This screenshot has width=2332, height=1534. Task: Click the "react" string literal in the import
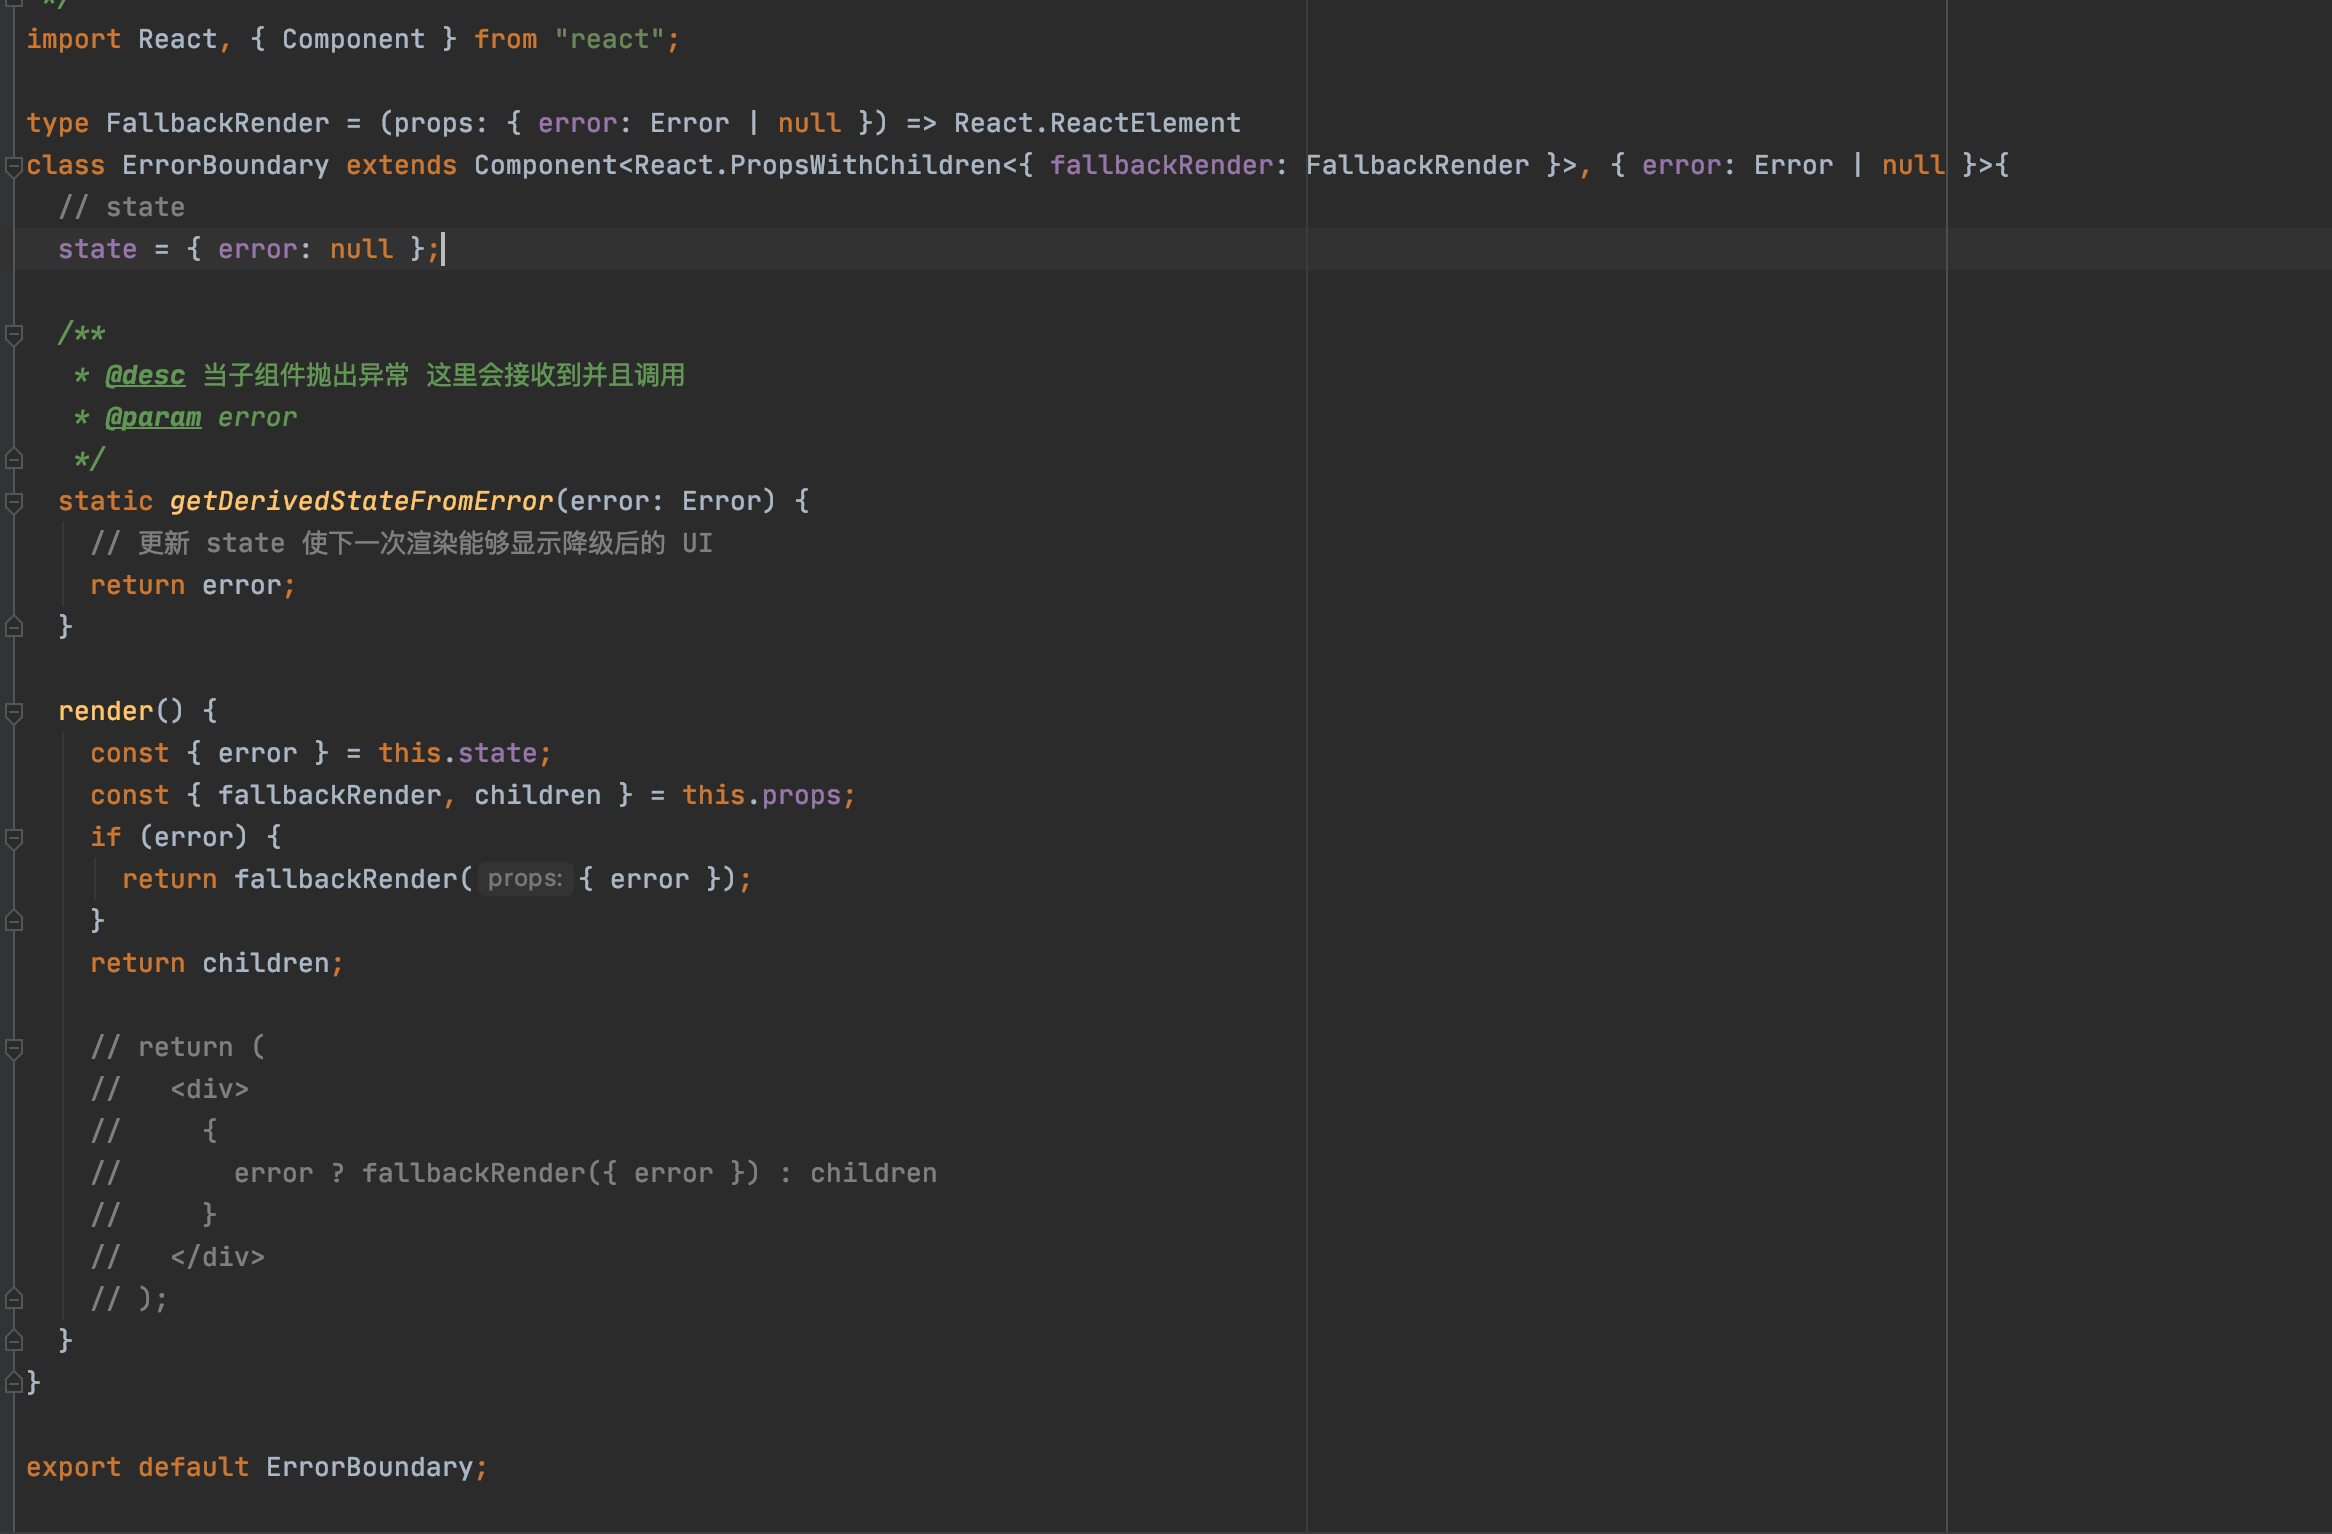point(609,39)
